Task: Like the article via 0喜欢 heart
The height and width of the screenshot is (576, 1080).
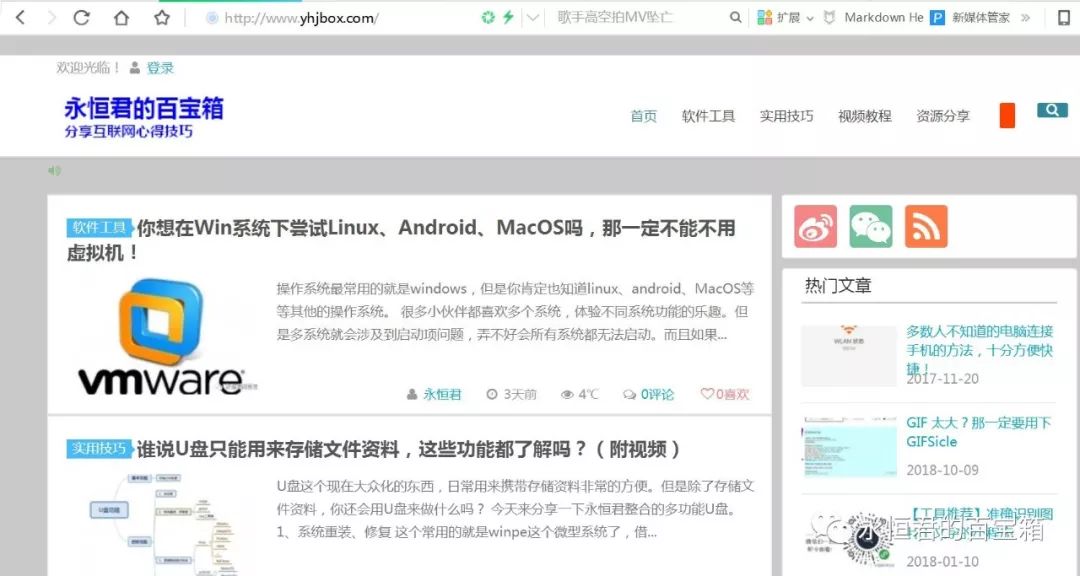Action: (x=725, y=394)
